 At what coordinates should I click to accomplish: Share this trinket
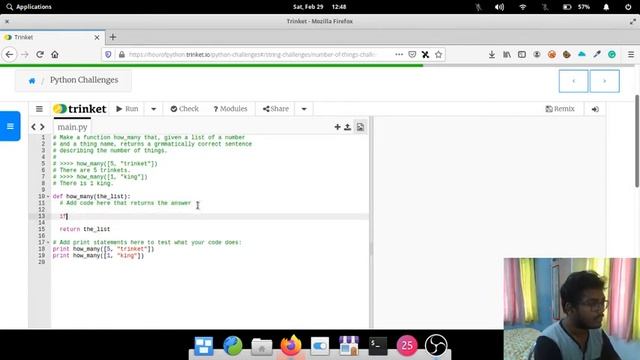point(276,109)
